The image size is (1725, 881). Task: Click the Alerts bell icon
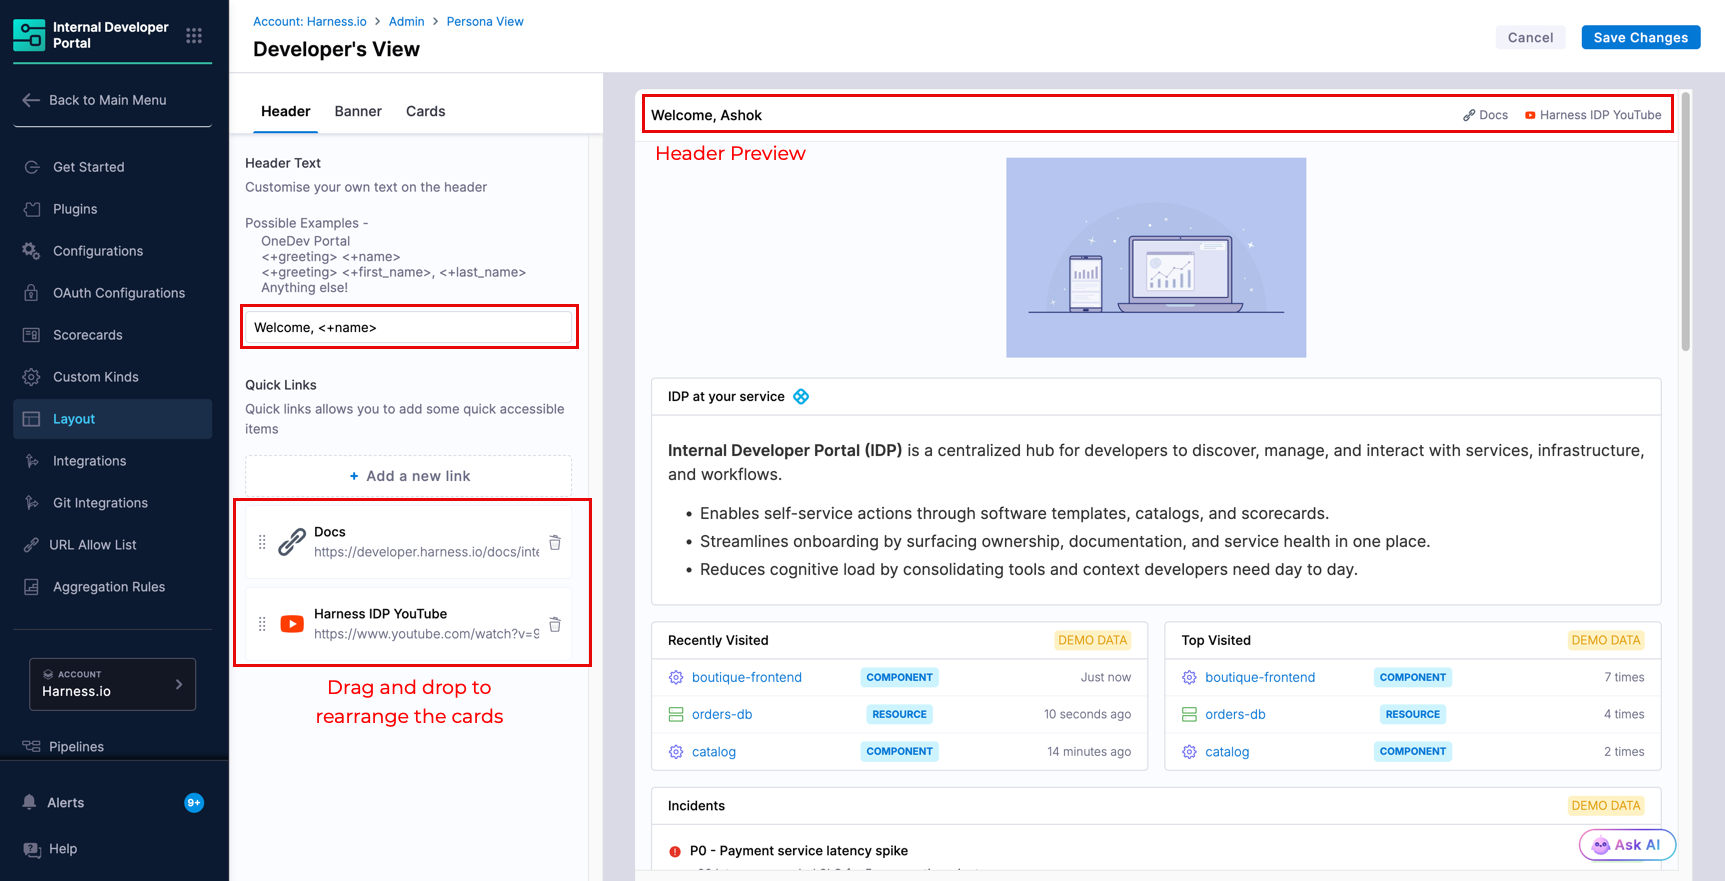tap(30, 802)
